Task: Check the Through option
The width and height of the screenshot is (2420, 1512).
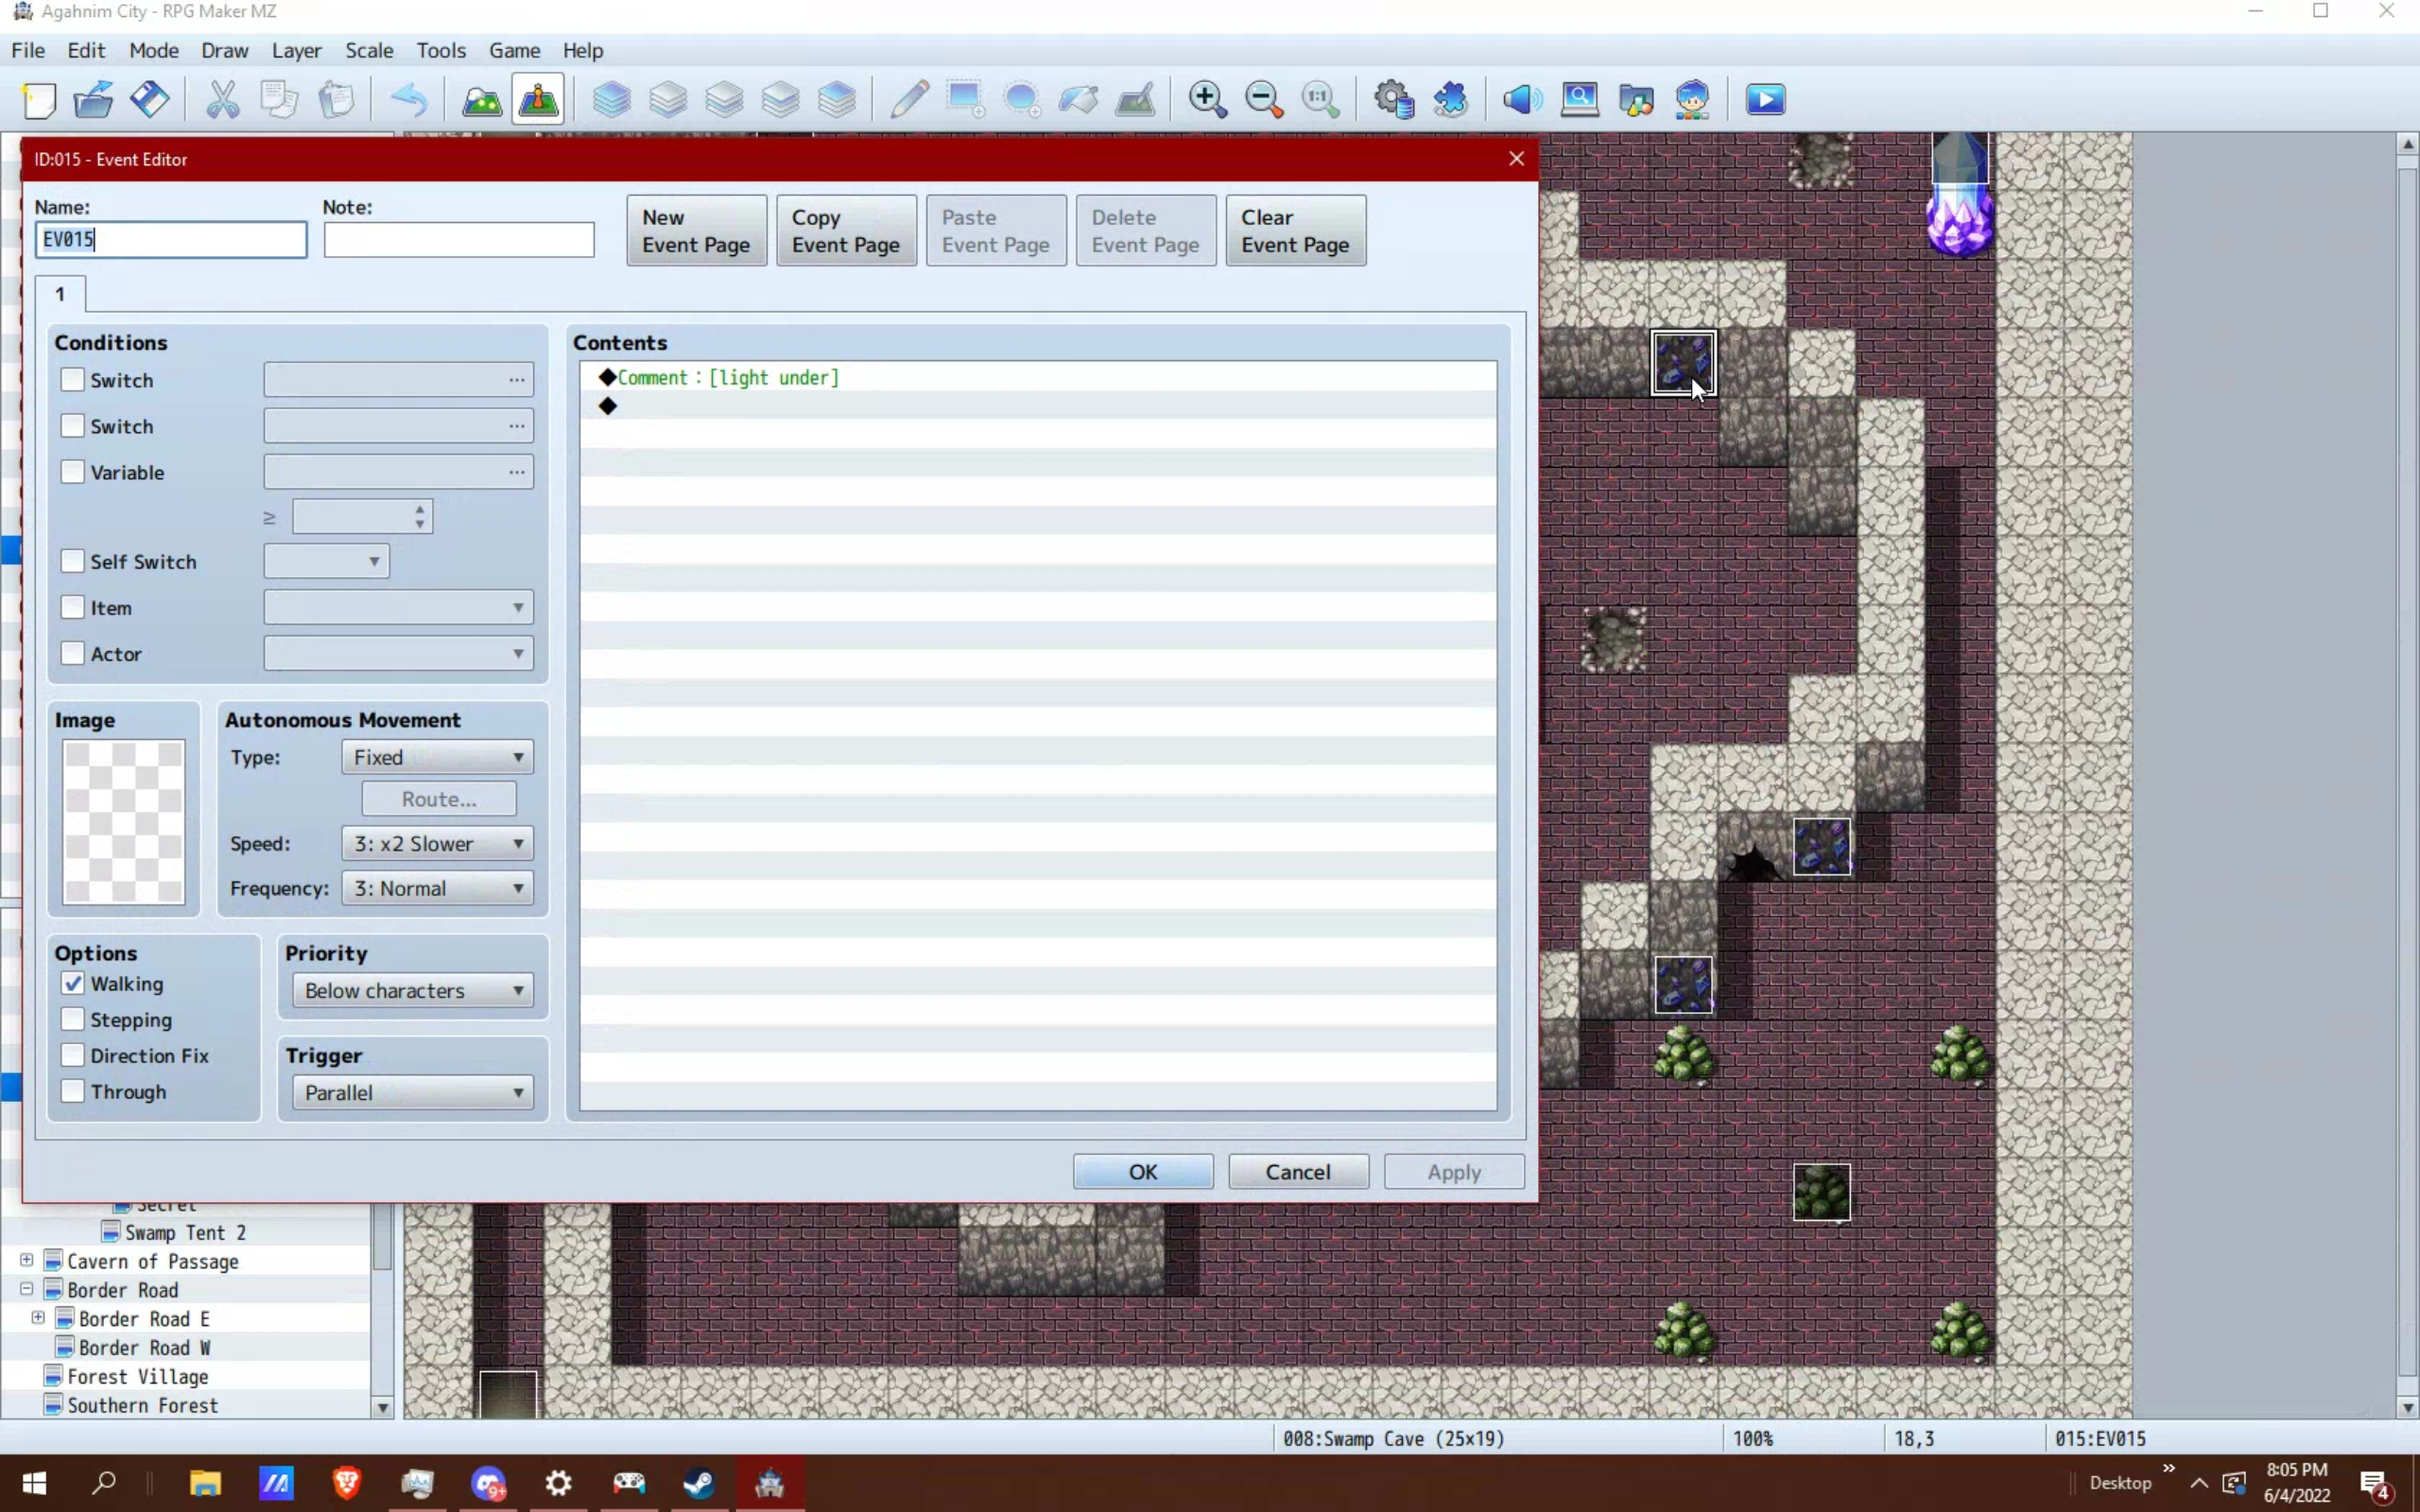Action: coord(72,1091)
